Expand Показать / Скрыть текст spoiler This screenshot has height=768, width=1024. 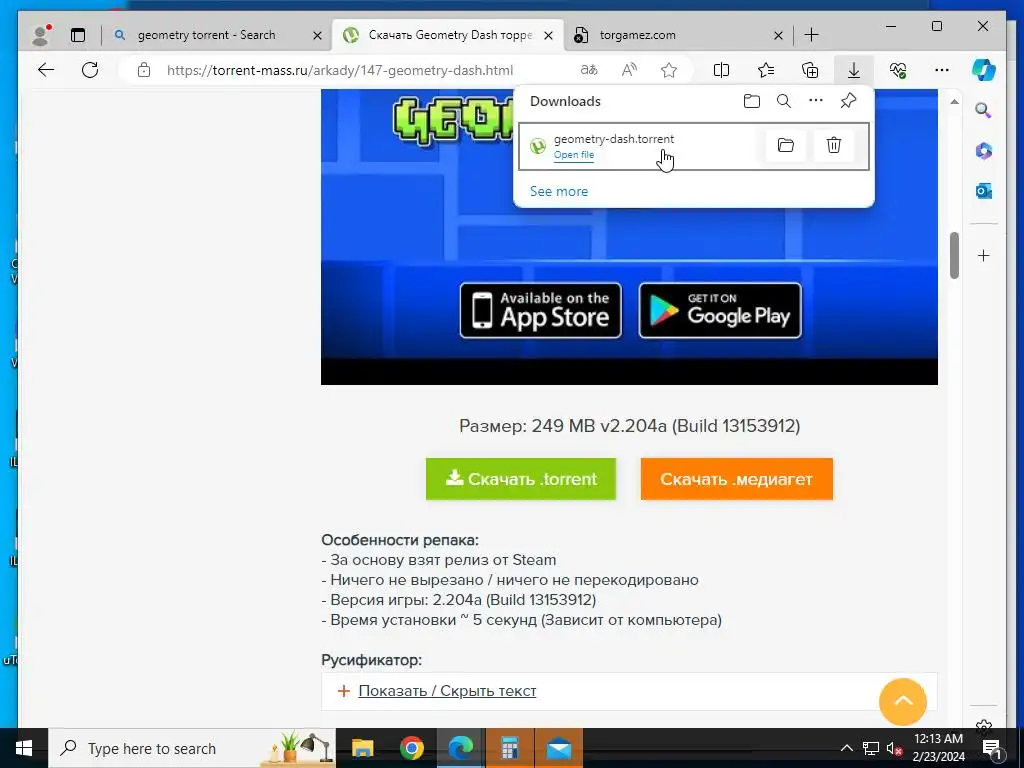point(447,691)
